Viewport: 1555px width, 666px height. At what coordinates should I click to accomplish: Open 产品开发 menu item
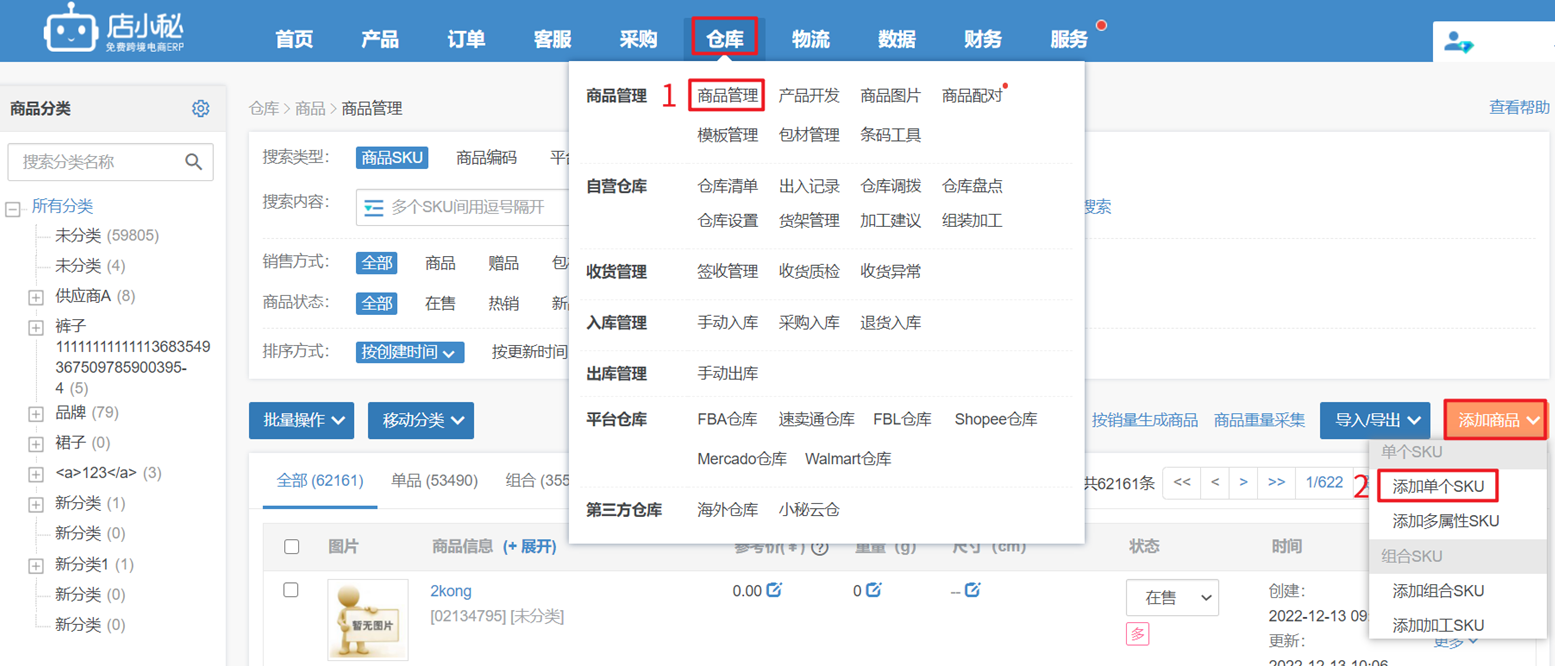(x=809, y=96)
